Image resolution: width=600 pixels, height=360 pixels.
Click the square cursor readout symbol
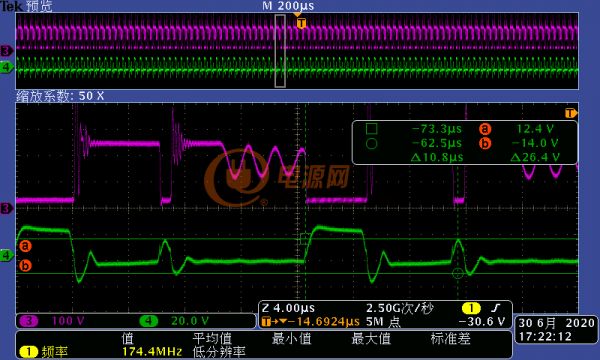pyautogui.click(x=371, y=129)
